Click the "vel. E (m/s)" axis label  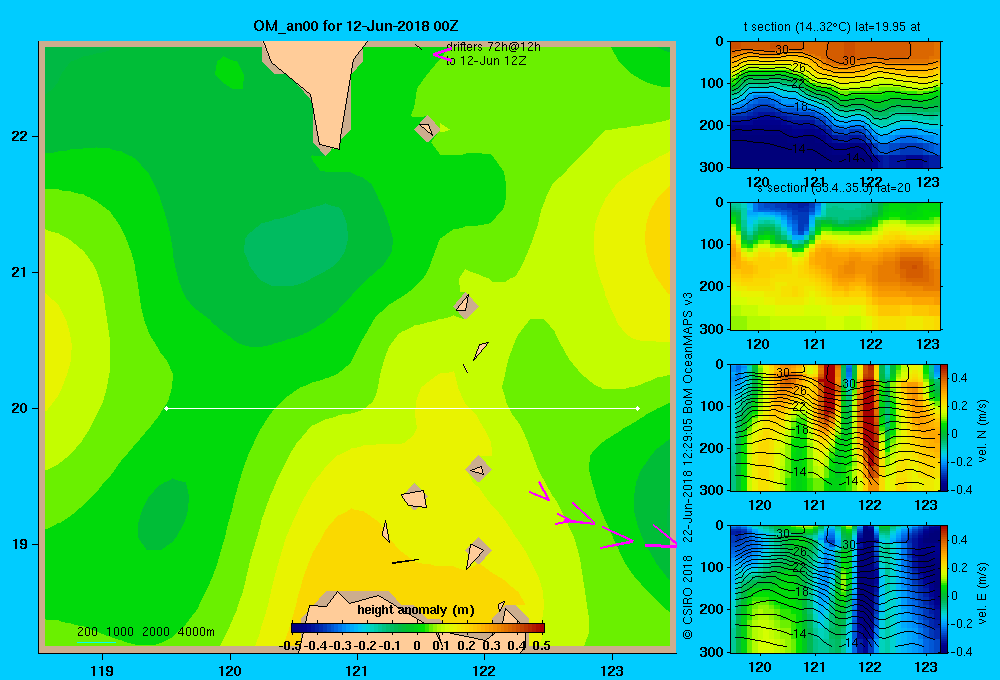coord(983,593)
